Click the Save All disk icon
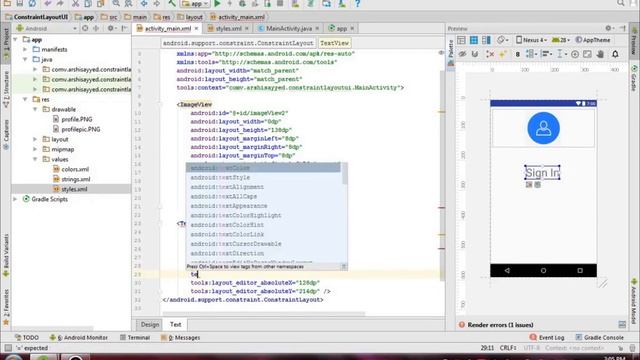The height and width of the screenshot is (360, 640). 19,4
